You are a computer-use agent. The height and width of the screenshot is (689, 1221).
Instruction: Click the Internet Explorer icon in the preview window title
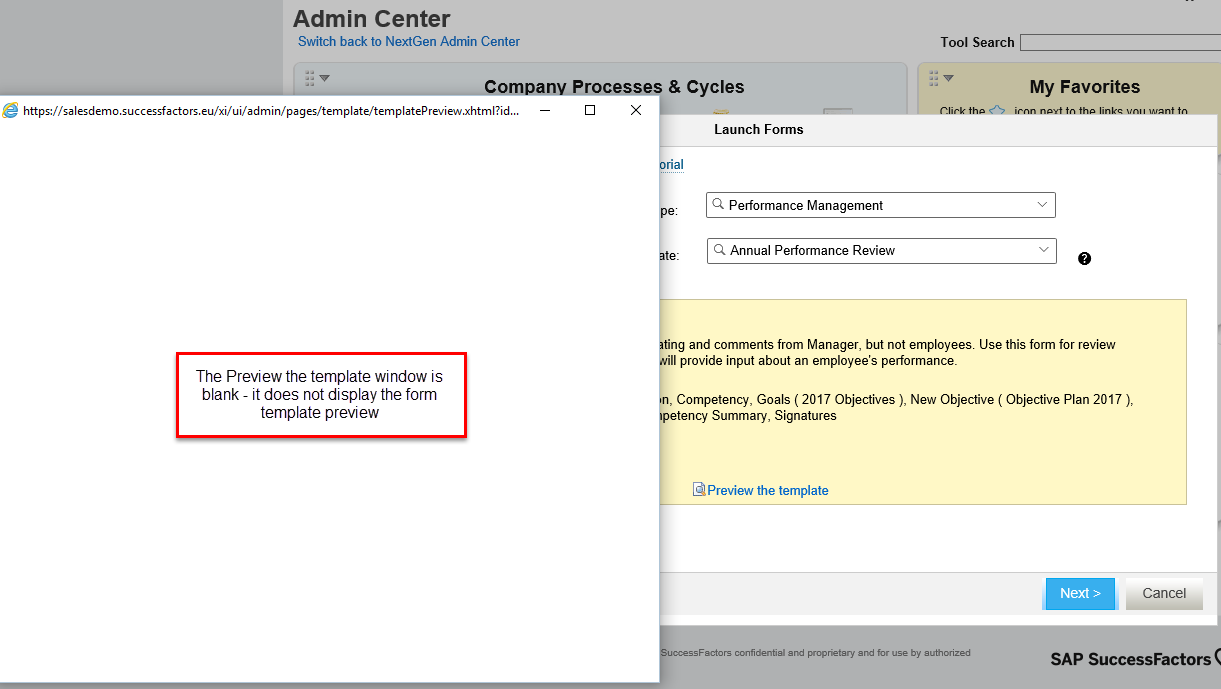(x=10, y=111)
